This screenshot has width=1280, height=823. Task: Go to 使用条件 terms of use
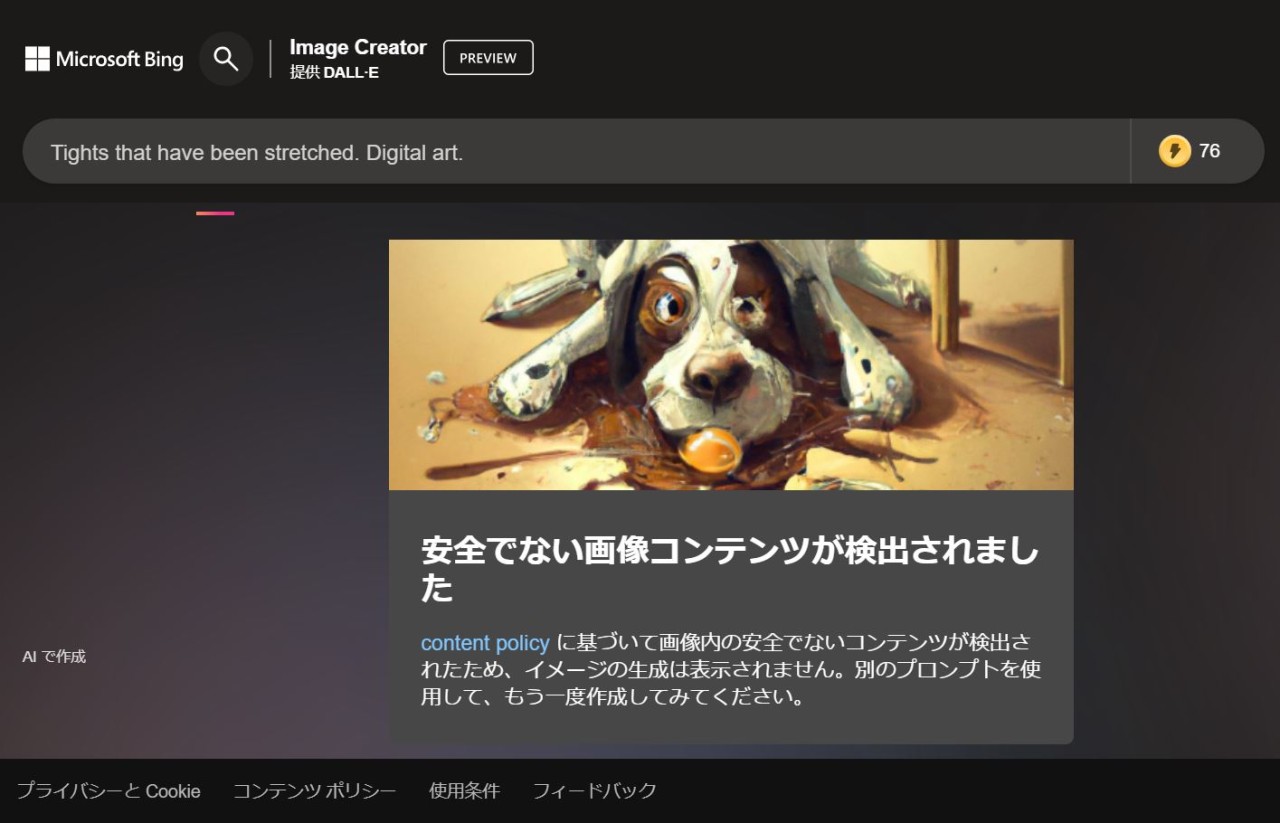point(464,791)
